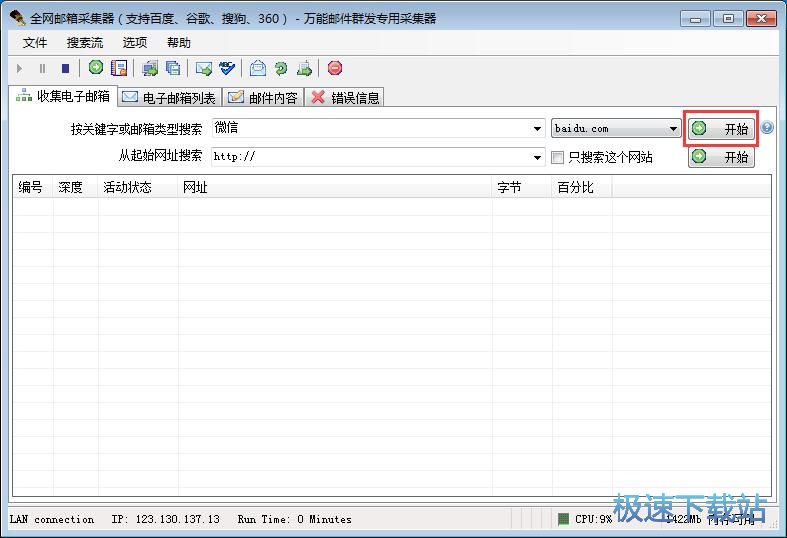787x538 pixels.
Task: Click the red no-entry circle toolbar icon
Action: coord(335,68)
